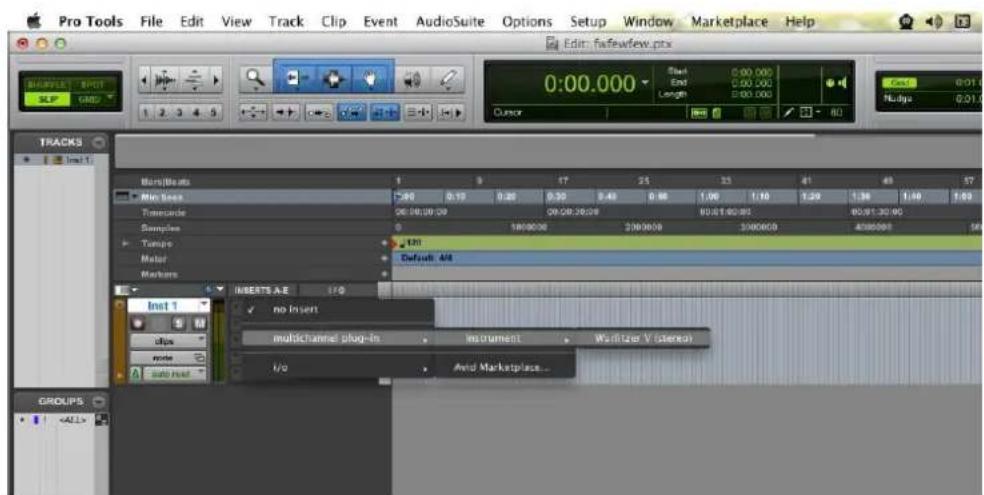Screen dimensions: 984x495
Task: Open the Apple menu
Action: [x=34, y=22]
